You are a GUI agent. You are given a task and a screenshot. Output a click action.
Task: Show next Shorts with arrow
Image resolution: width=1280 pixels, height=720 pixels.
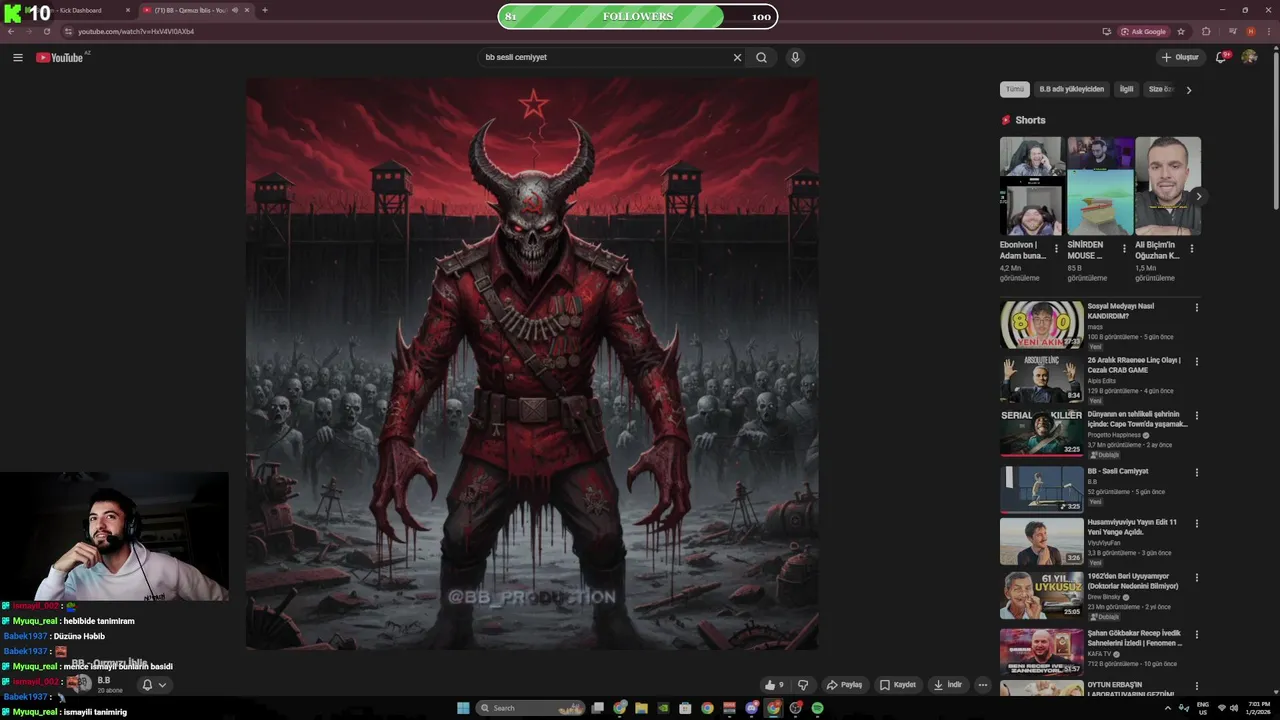[x=1198, y=196]
